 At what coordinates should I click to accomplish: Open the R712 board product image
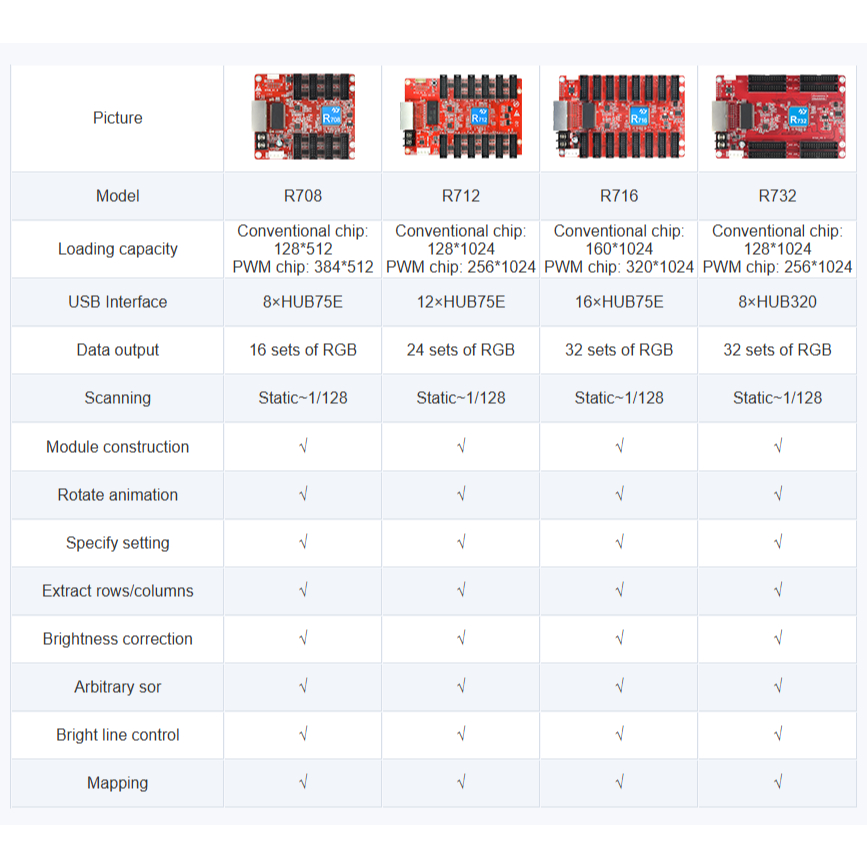point(461,117)
